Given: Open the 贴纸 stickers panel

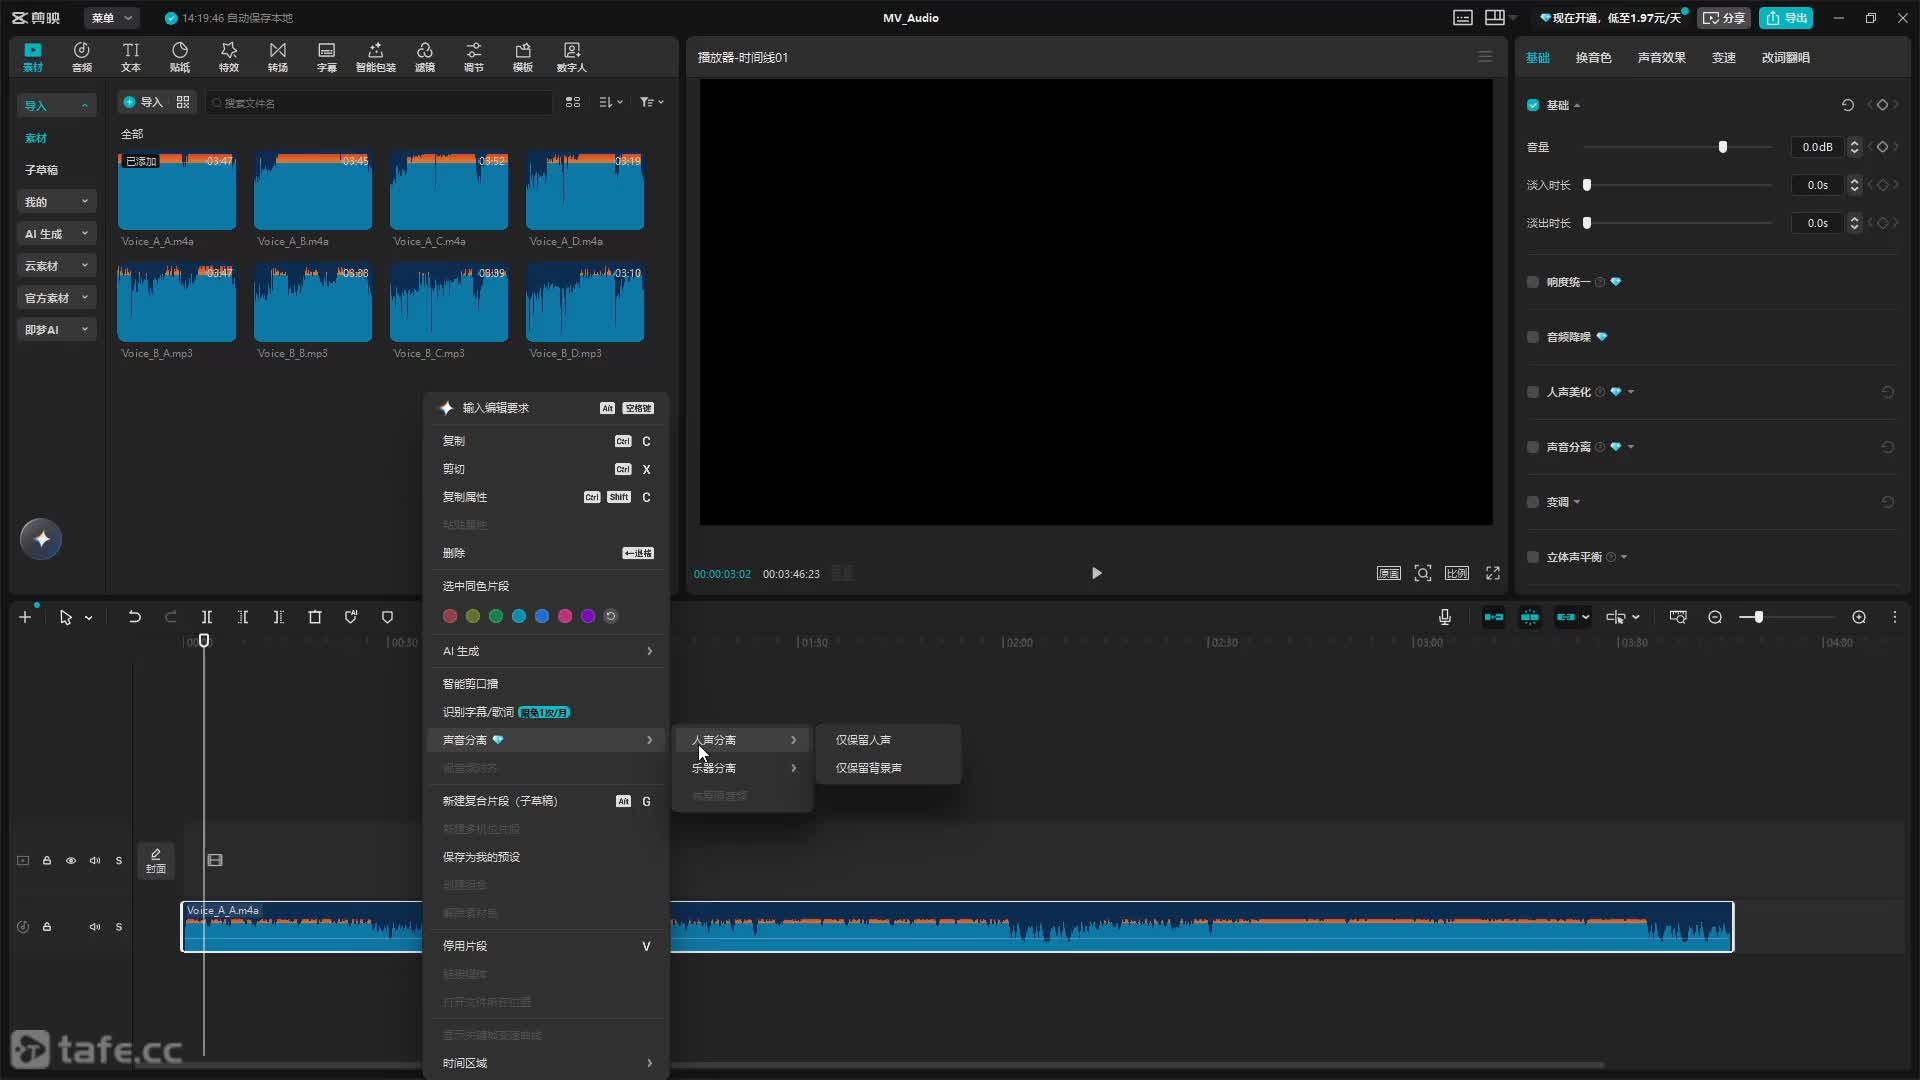Looking at the screenshot, I should [x=180, y=57].
